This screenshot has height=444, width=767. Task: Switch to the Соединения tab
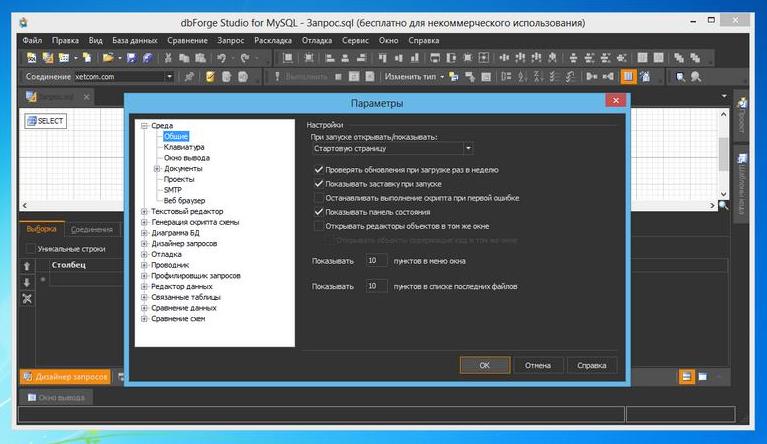(91, 229)
